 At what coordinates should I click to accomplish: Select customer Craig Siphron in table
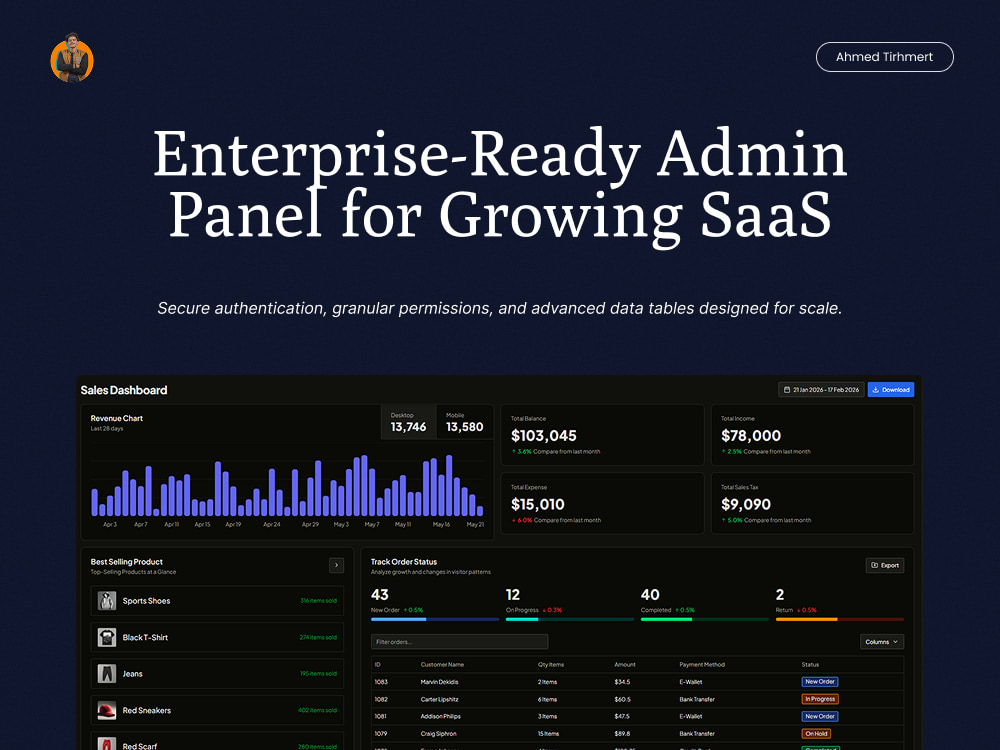438,733
